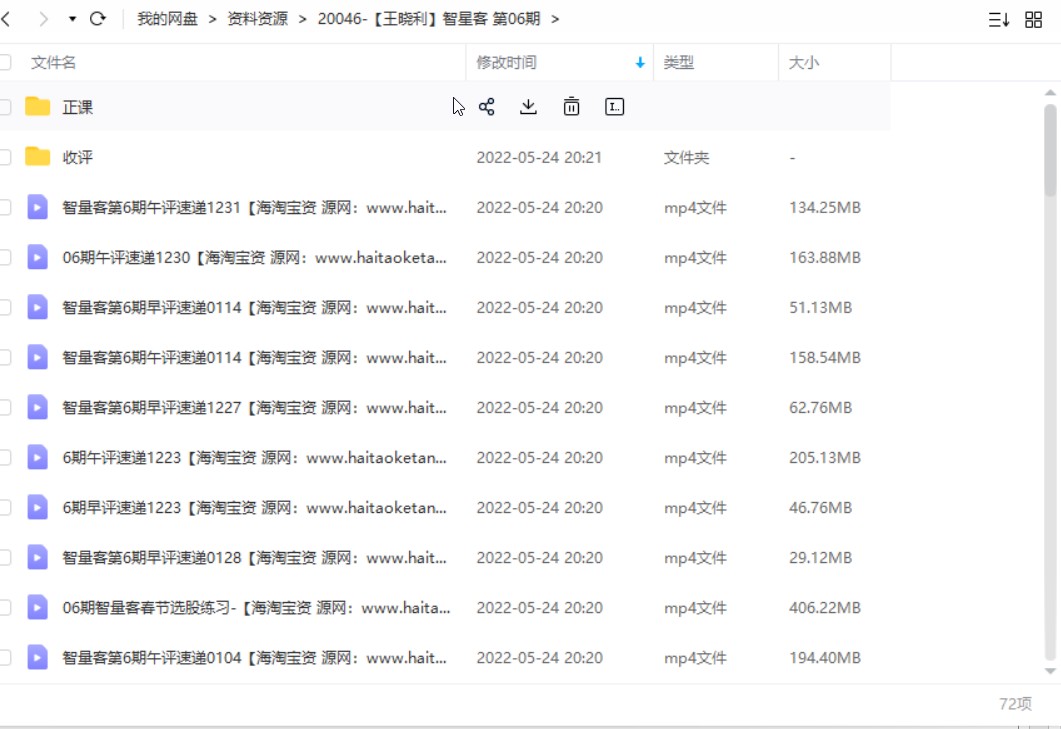Go forward with the forward arrow
The image size is (1061, 729).
point(44,19)
